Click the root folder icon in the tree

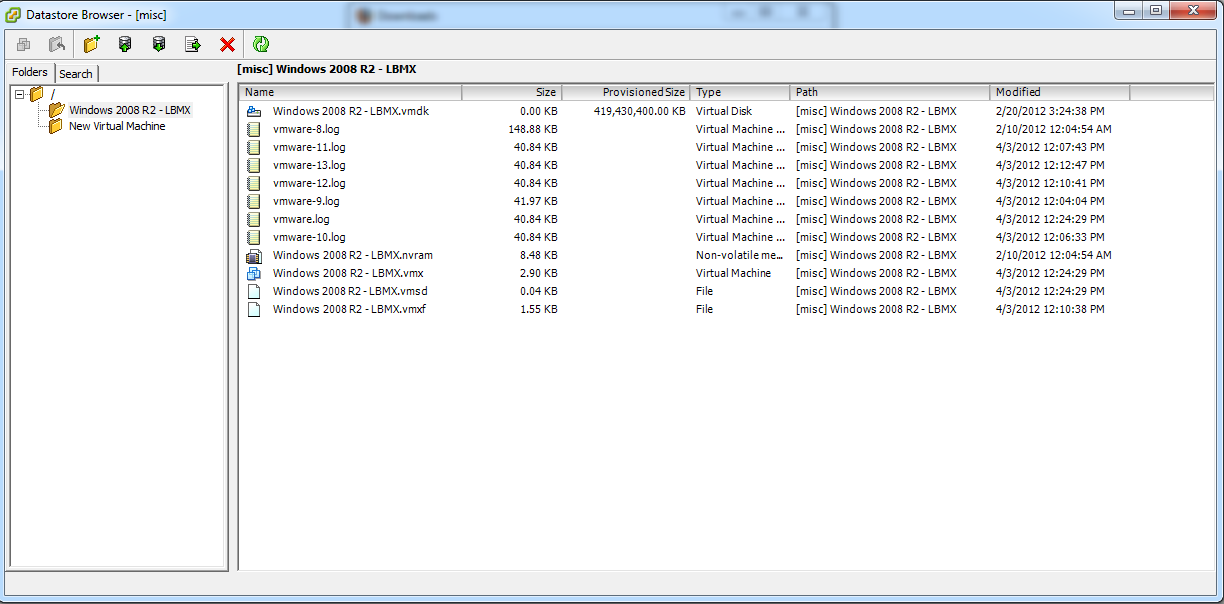[x=37, y=93]
